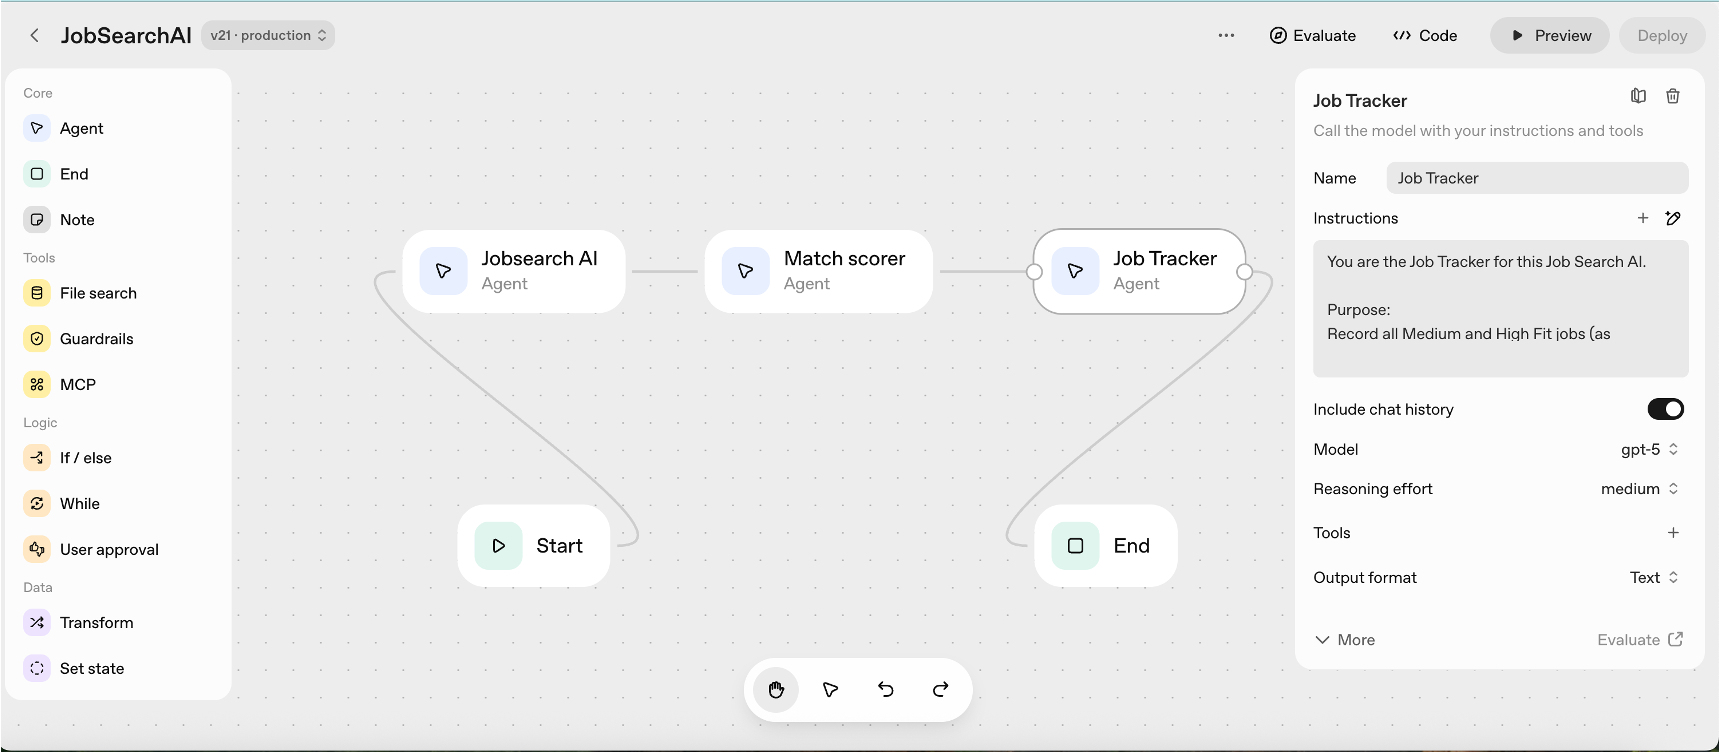Open the v21 production version dropdown
Screen dimensions: 1720x752
pyautogui.click(x=268, y=35)
